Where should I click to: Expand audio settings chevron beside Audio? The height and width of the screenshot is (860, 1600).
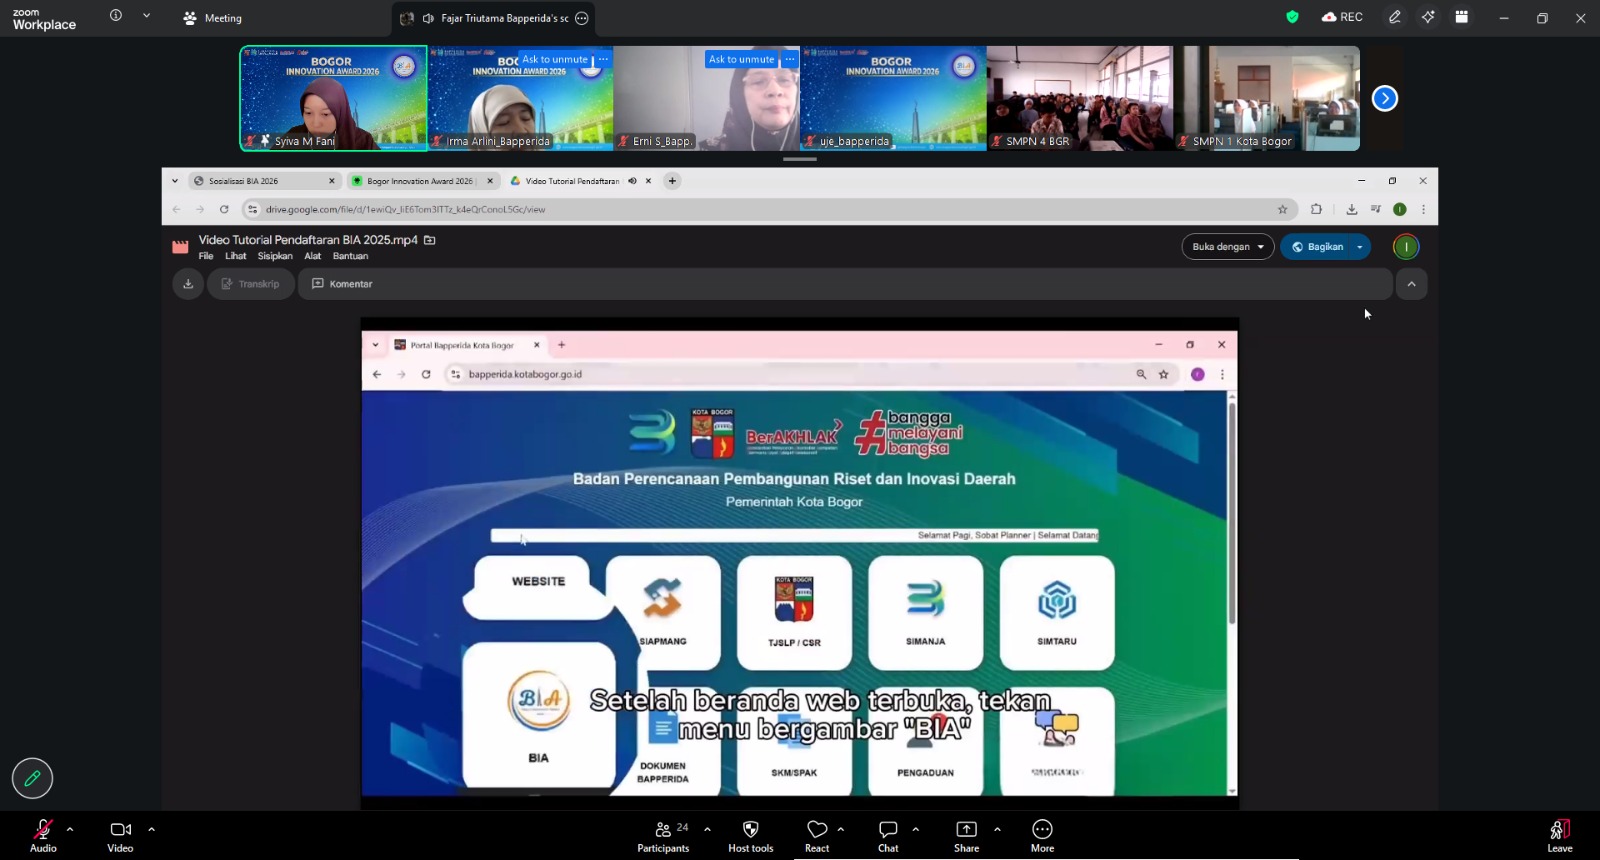click(x=70, y=829)
